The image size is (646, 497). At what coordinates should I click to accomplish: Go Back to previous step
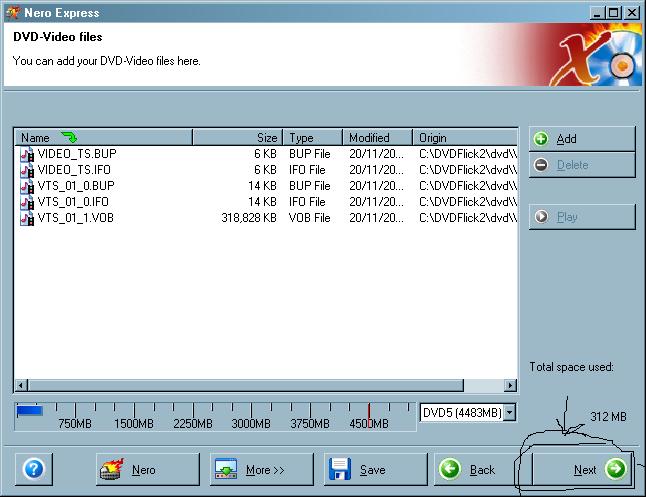point(478,469)
